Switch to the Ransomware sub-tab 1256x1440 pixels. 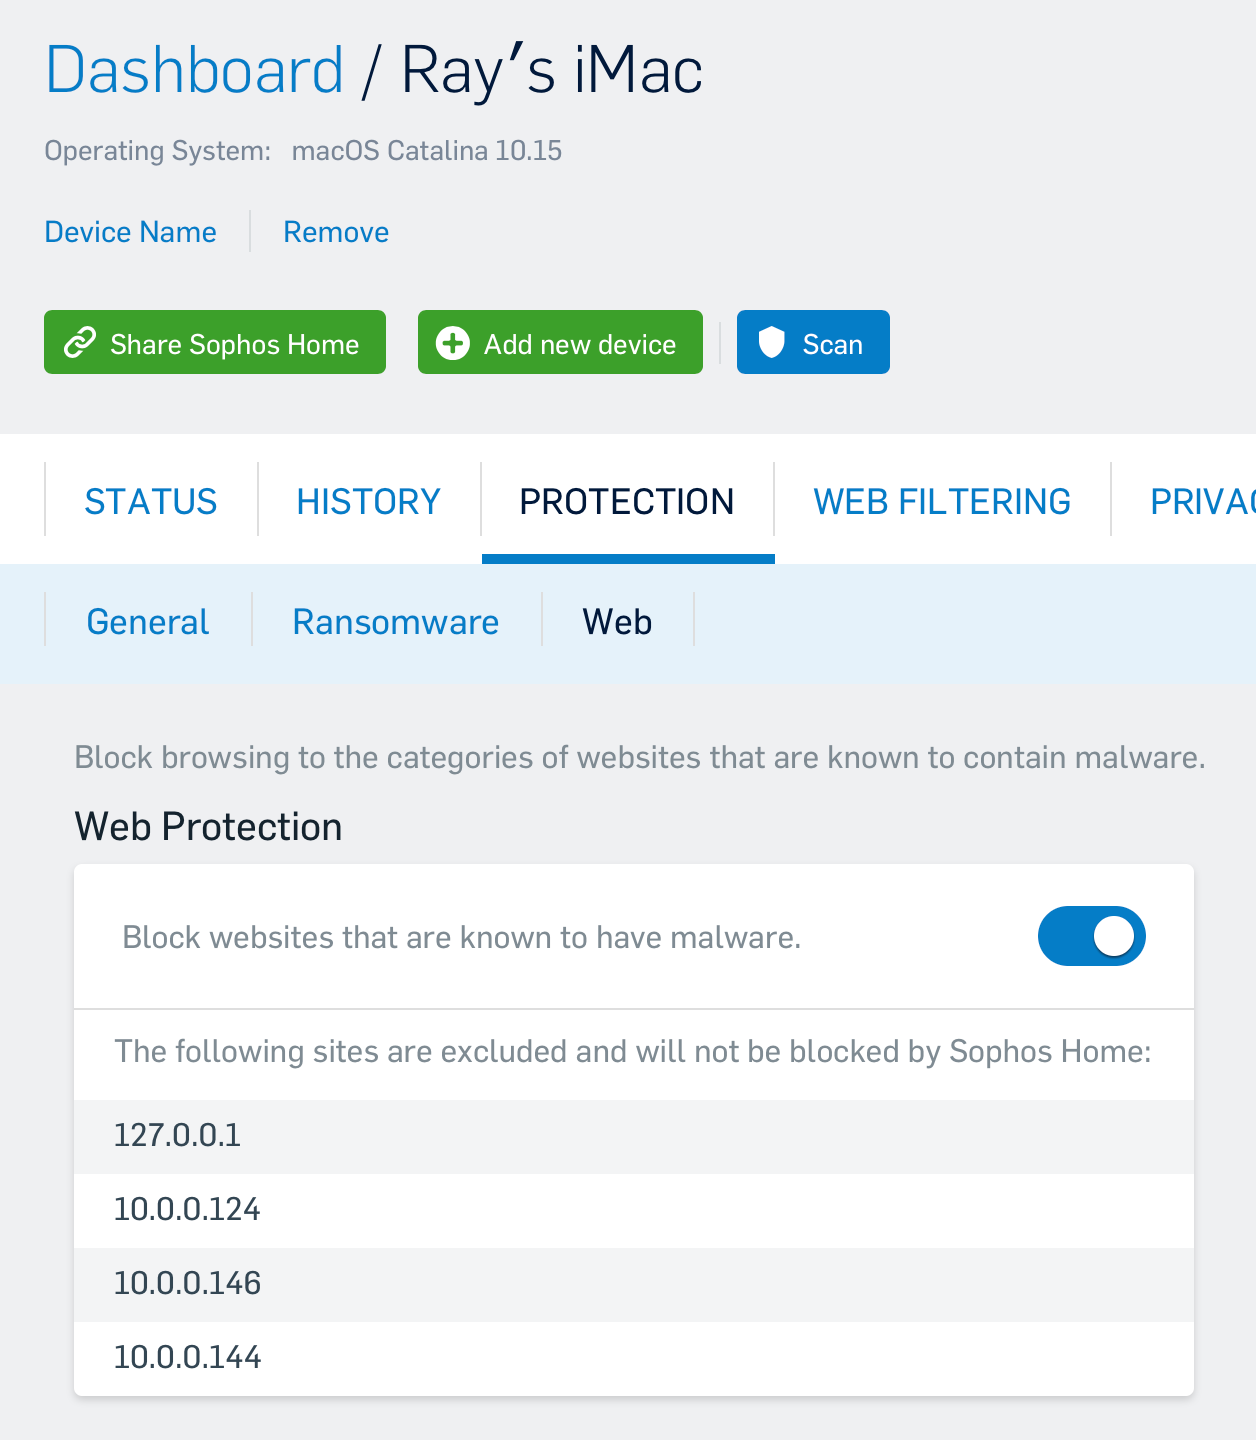coord(396,622)
